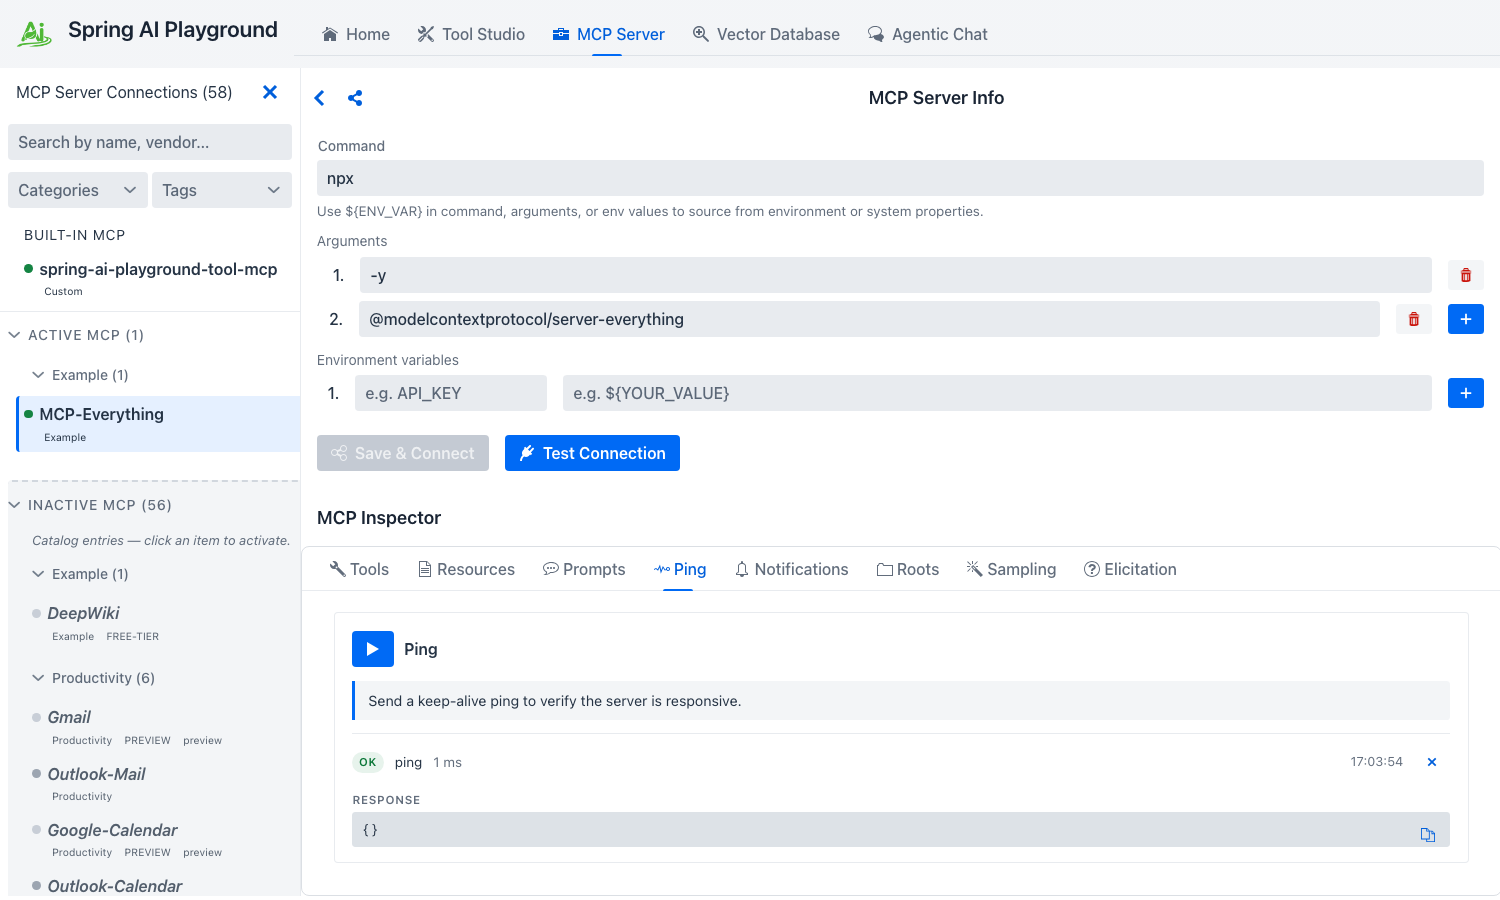
Task: Focus the search by name, vendor field
Action: click(150, 142)
